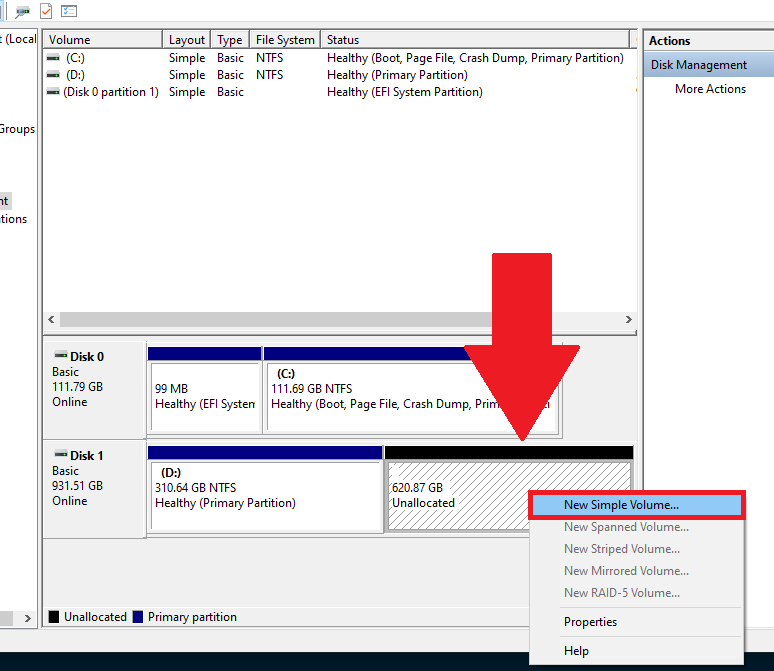Select the (D:) 310.64 GB NTFS partition block

[264, 495]
